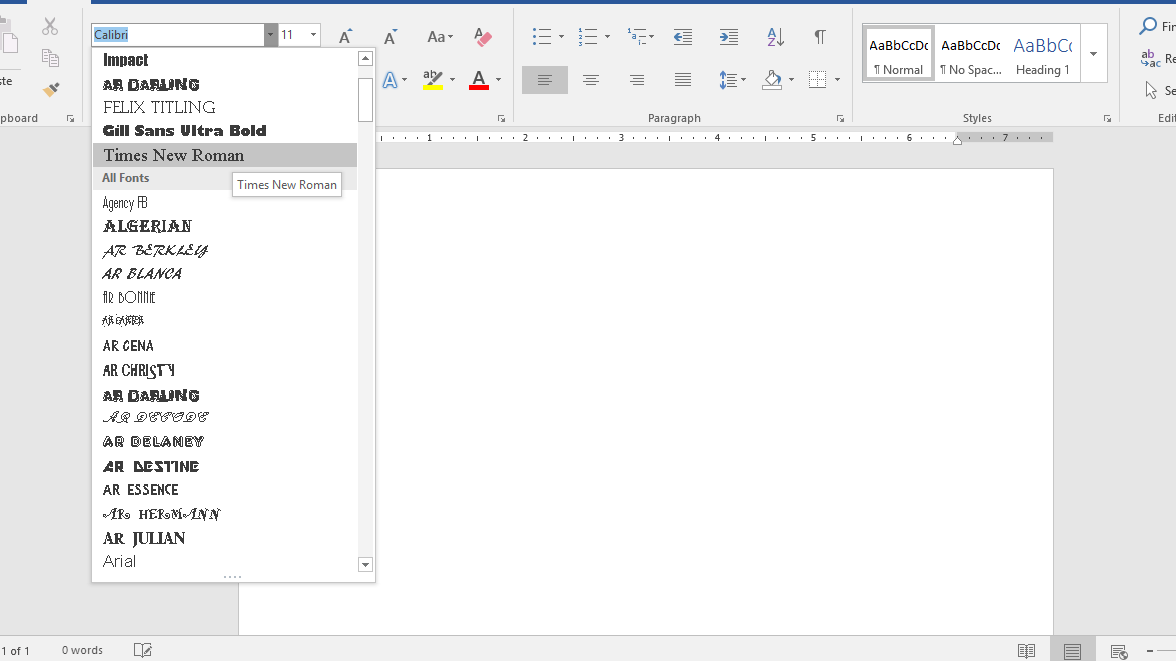Toggle Show/Hide paragraph marks
The image size is (1176, 661).
[820, 36]
